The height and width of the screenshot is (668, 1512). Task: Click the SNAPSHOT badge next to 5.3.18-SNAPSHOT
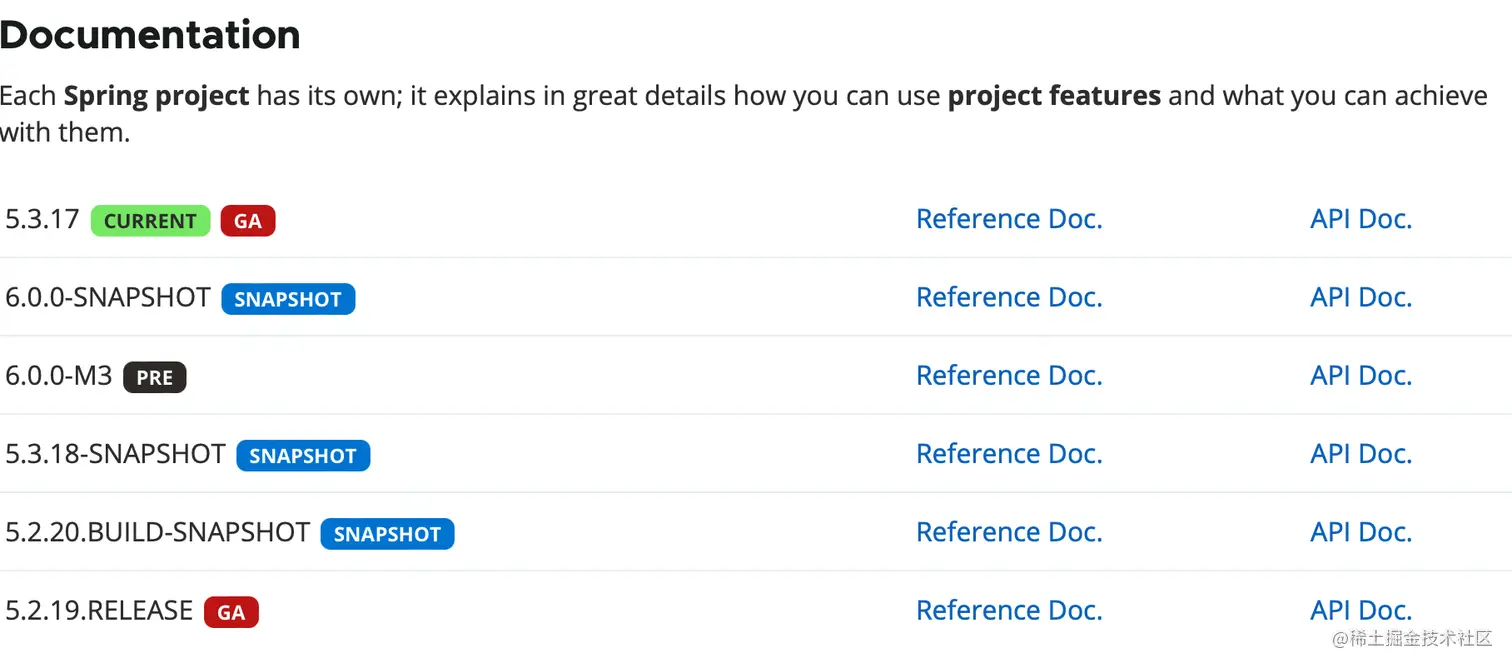click(303, 456)
